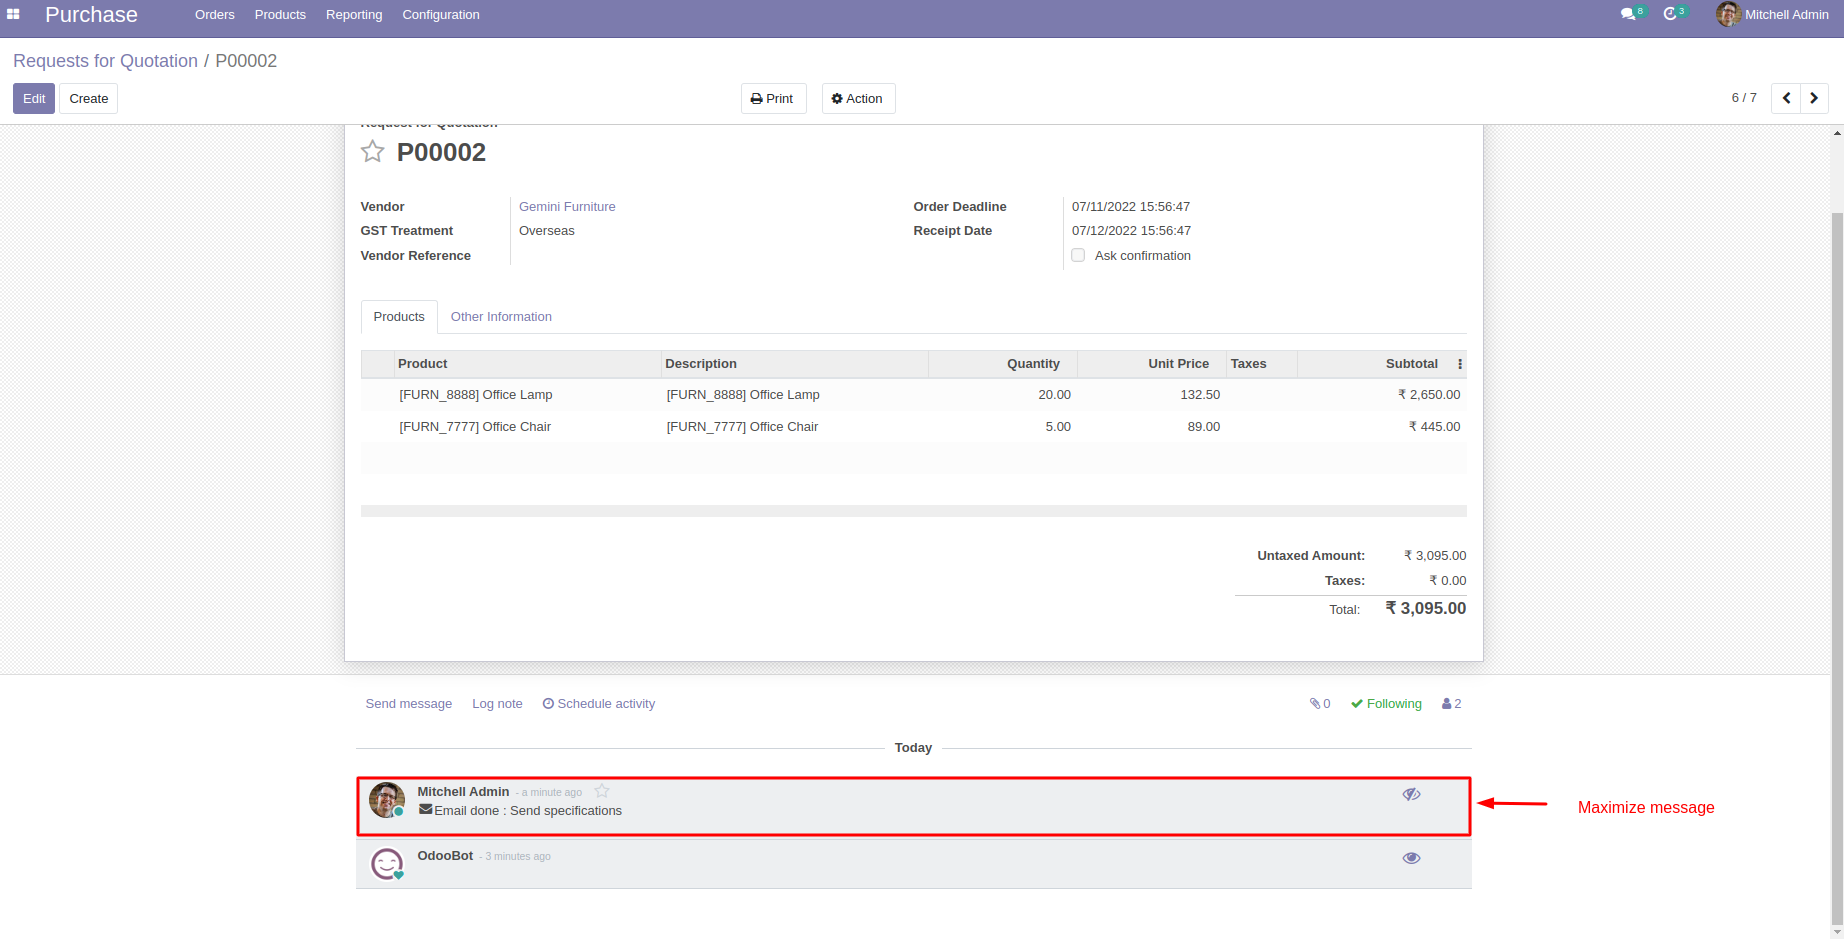Mark P00002 as priority with star

pos(373,152)
